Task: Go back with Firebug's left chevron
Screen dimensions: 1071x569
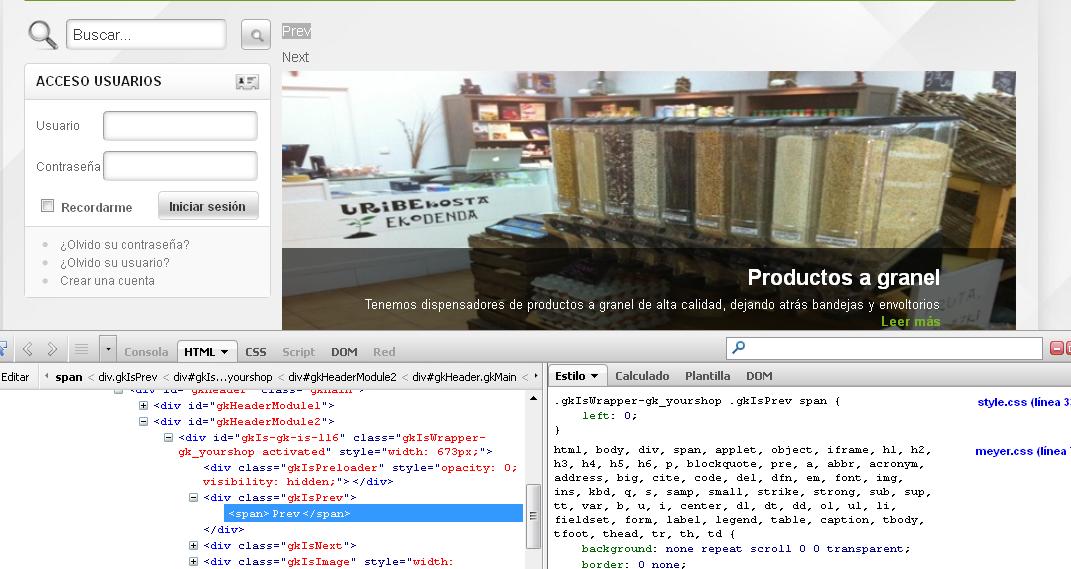Action: (x=27, y=350)
